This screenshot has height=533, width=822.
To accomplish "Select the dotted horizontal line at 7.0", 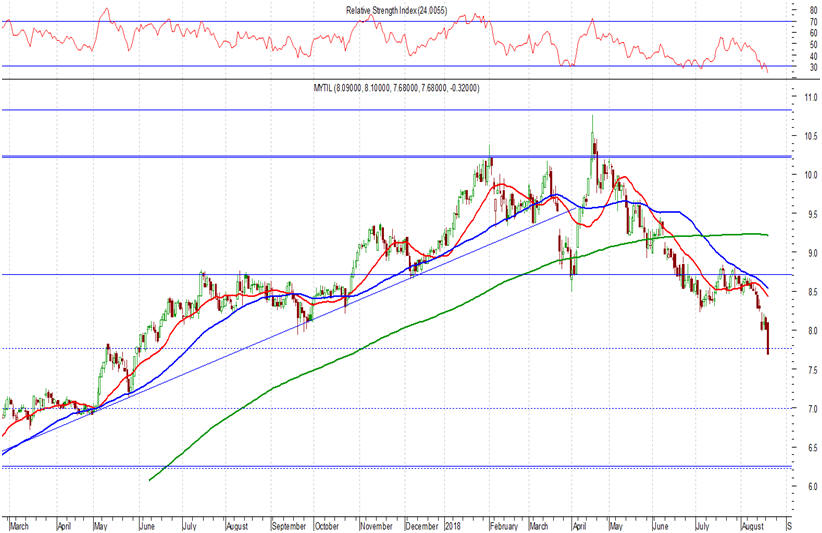I will 396,408.
